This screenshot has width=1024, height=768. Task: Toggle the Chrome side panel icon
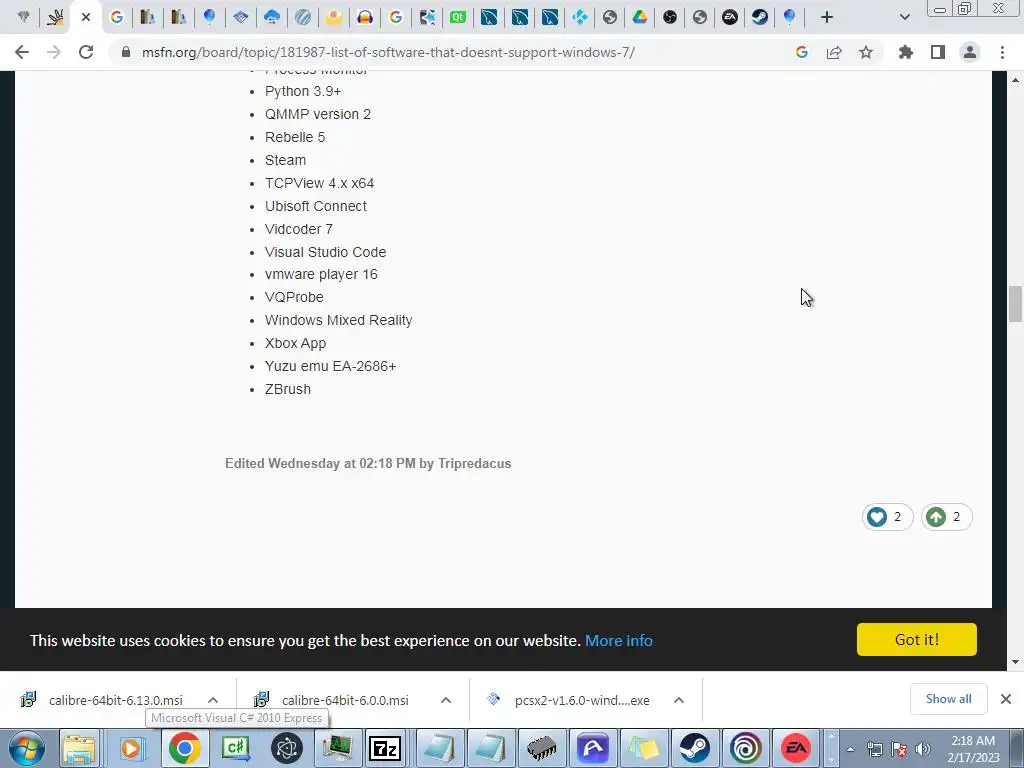pos(938,52)
